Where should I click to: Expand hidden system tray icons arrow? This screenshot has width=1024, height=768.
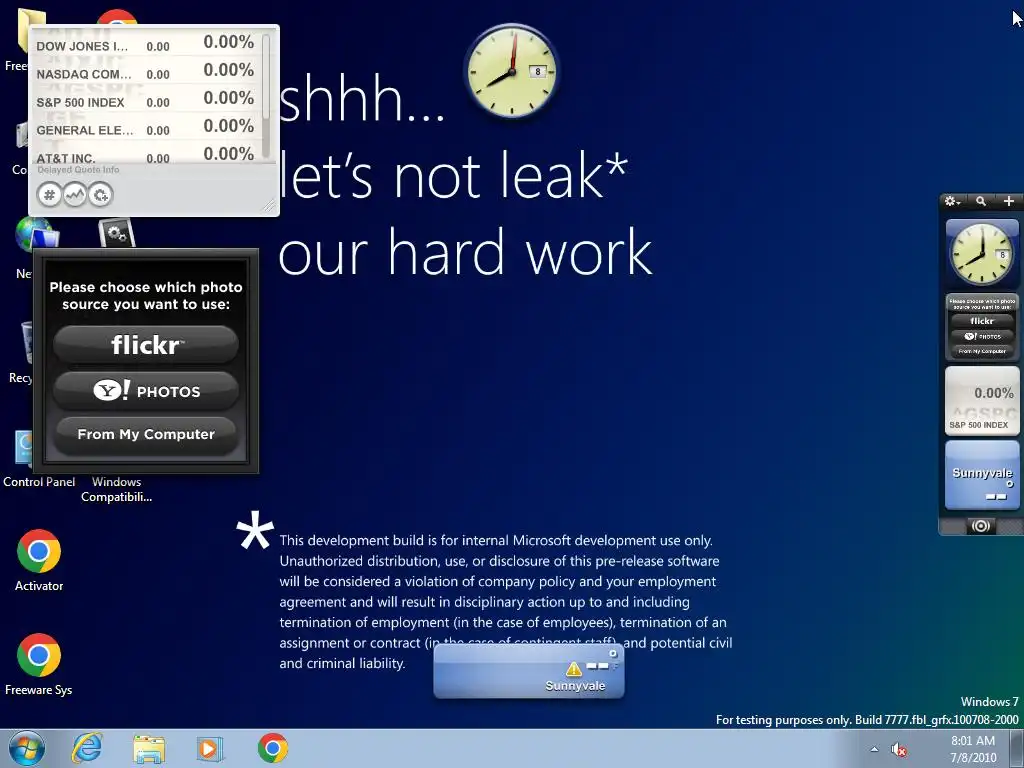pyautogui.click(x=874, y=749)
